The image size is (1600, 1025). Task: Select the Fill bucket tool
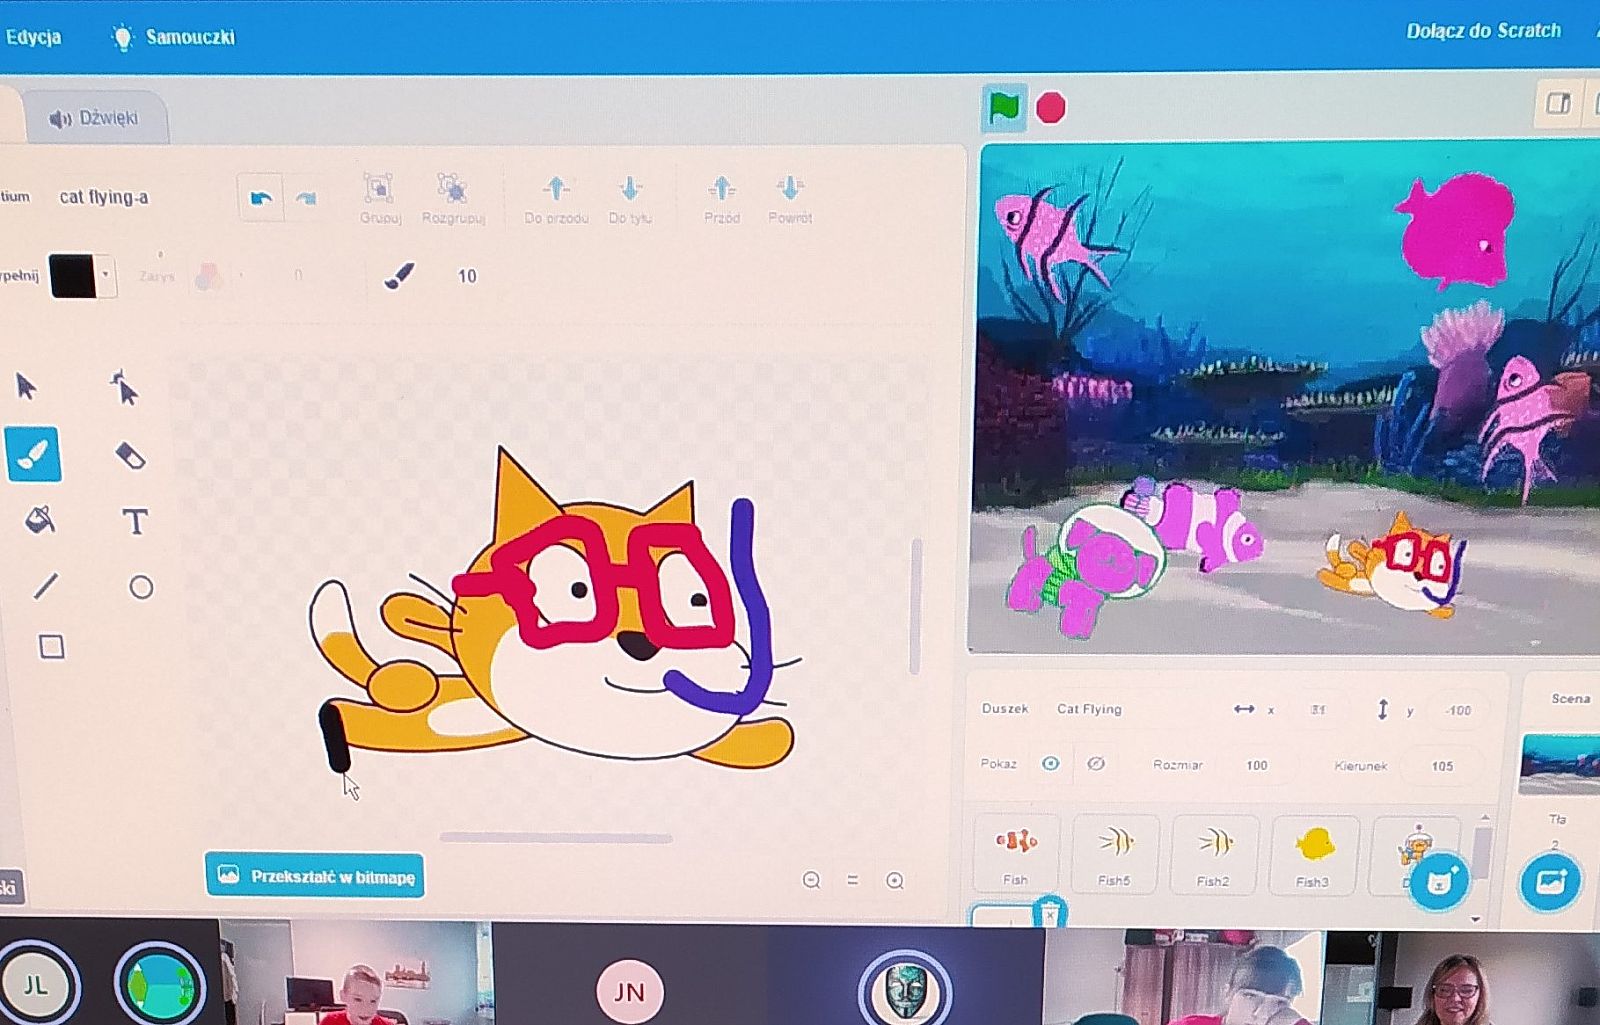pyautogui.click(x=40, y=520)
